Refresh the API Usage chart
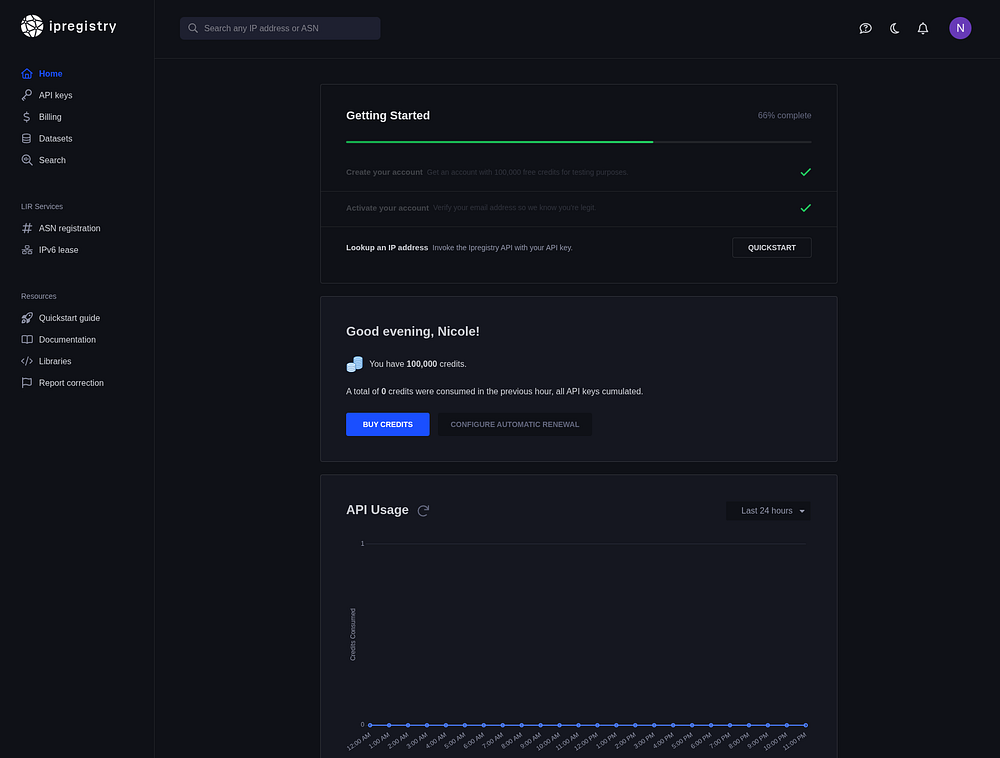1000x758 pixels. click(423, 511)
